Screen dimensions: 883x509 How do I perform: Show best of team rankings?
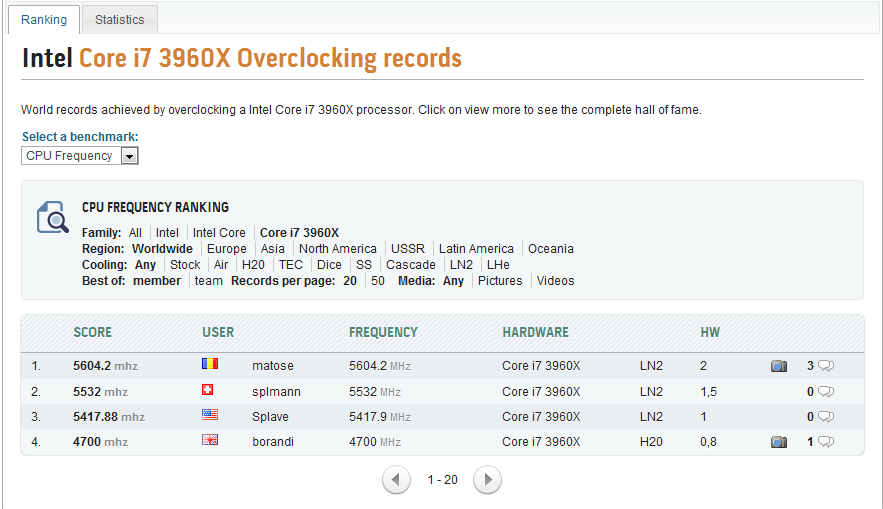point(209,281)
